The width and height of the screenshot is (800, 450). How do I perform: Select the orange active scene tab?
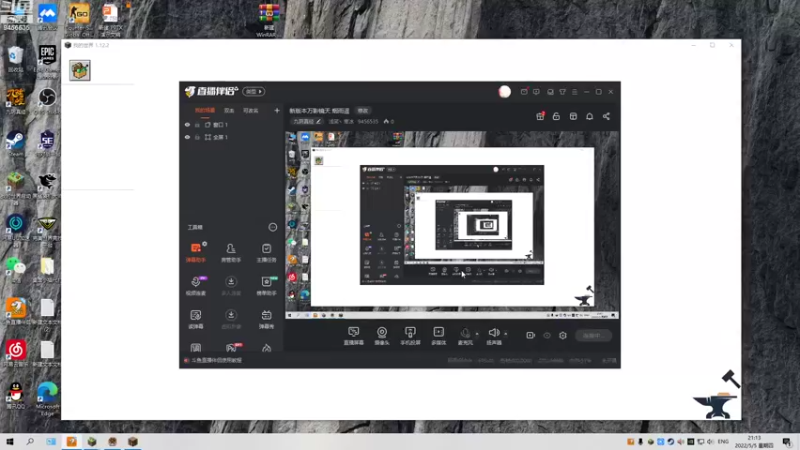[205, 110]
